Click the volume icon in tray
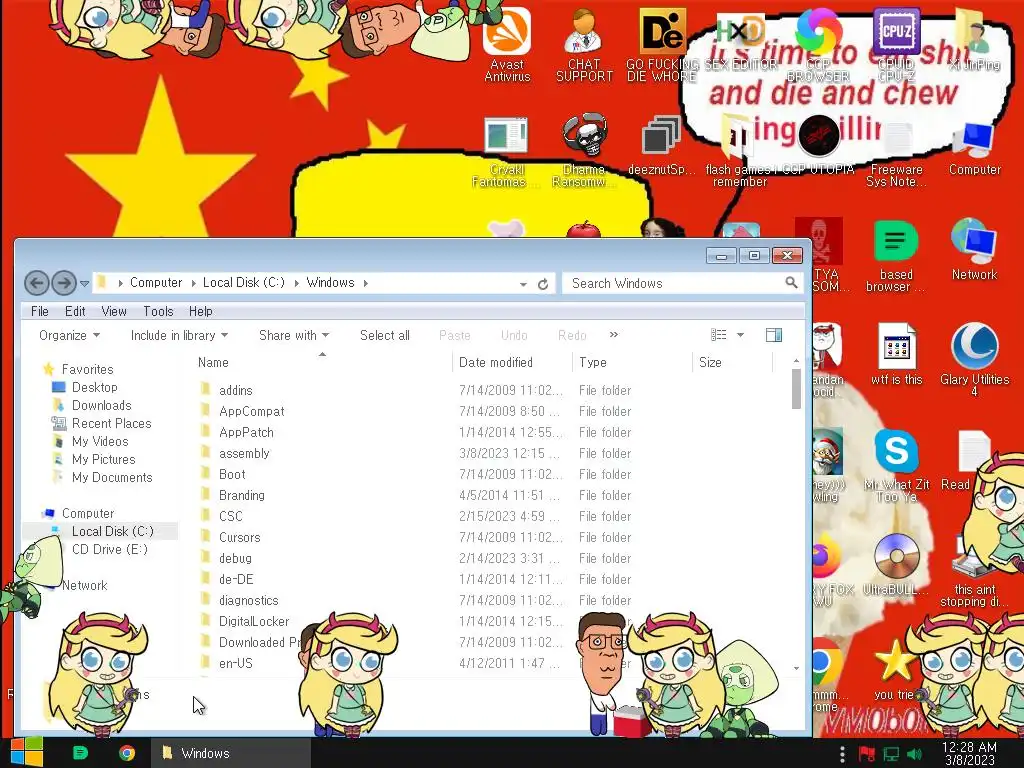The height and width of the screenshot is (768, 1024). (x=915, y=754)
